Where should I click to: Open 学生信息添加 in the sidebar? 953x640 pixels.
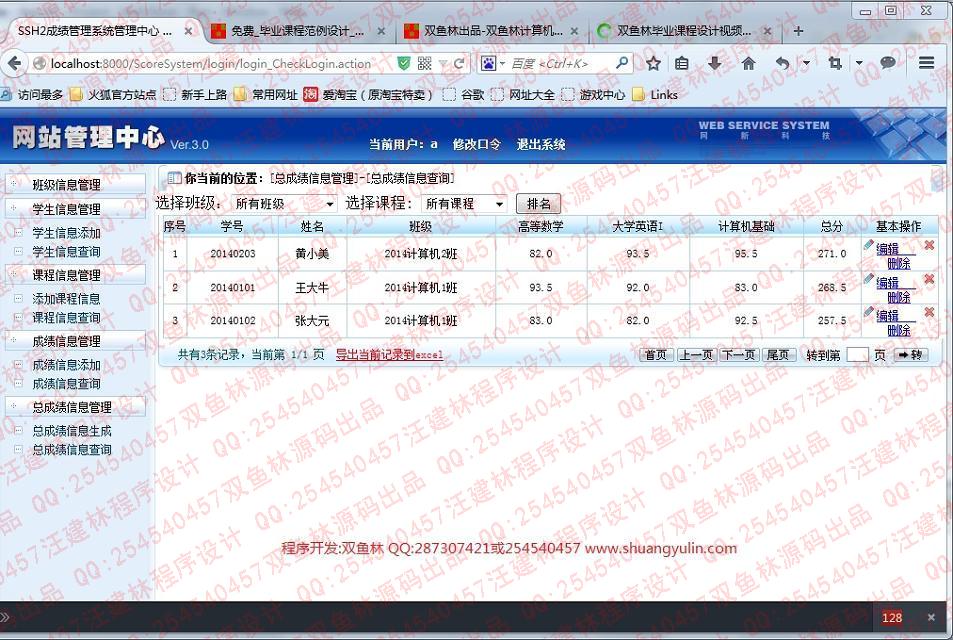[x=66, y=233]
